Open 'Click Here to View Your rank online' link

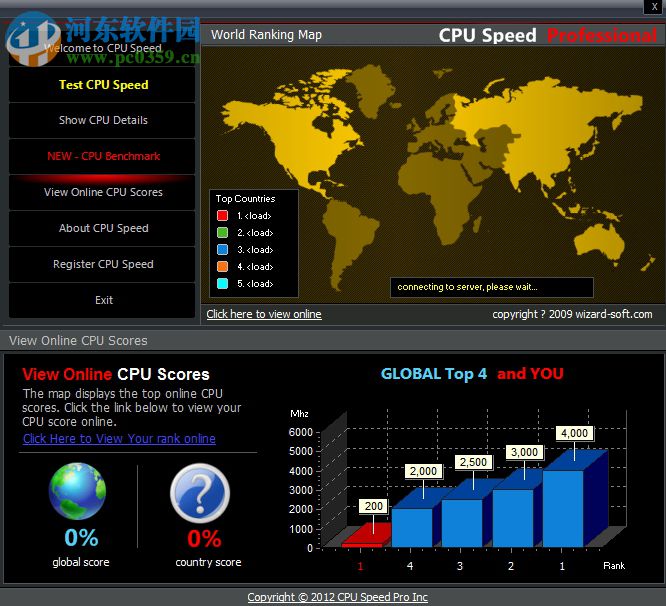click(x=119, y=439)
